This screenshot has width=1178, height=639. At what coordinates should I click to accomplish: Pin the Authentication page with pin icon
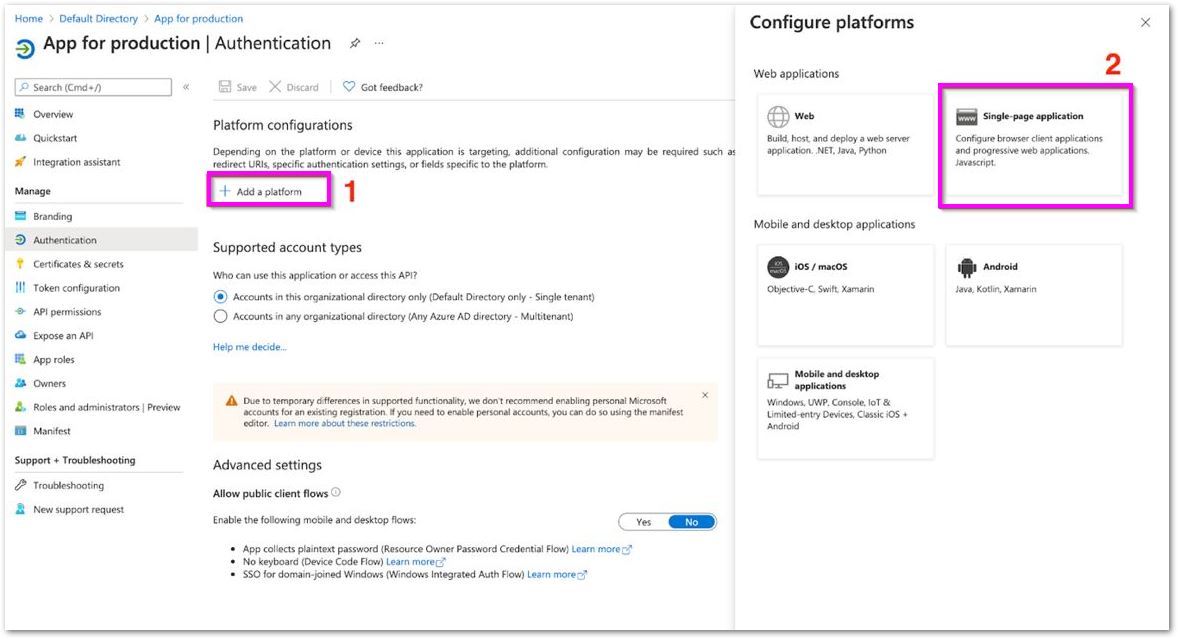tap(355, 44)
